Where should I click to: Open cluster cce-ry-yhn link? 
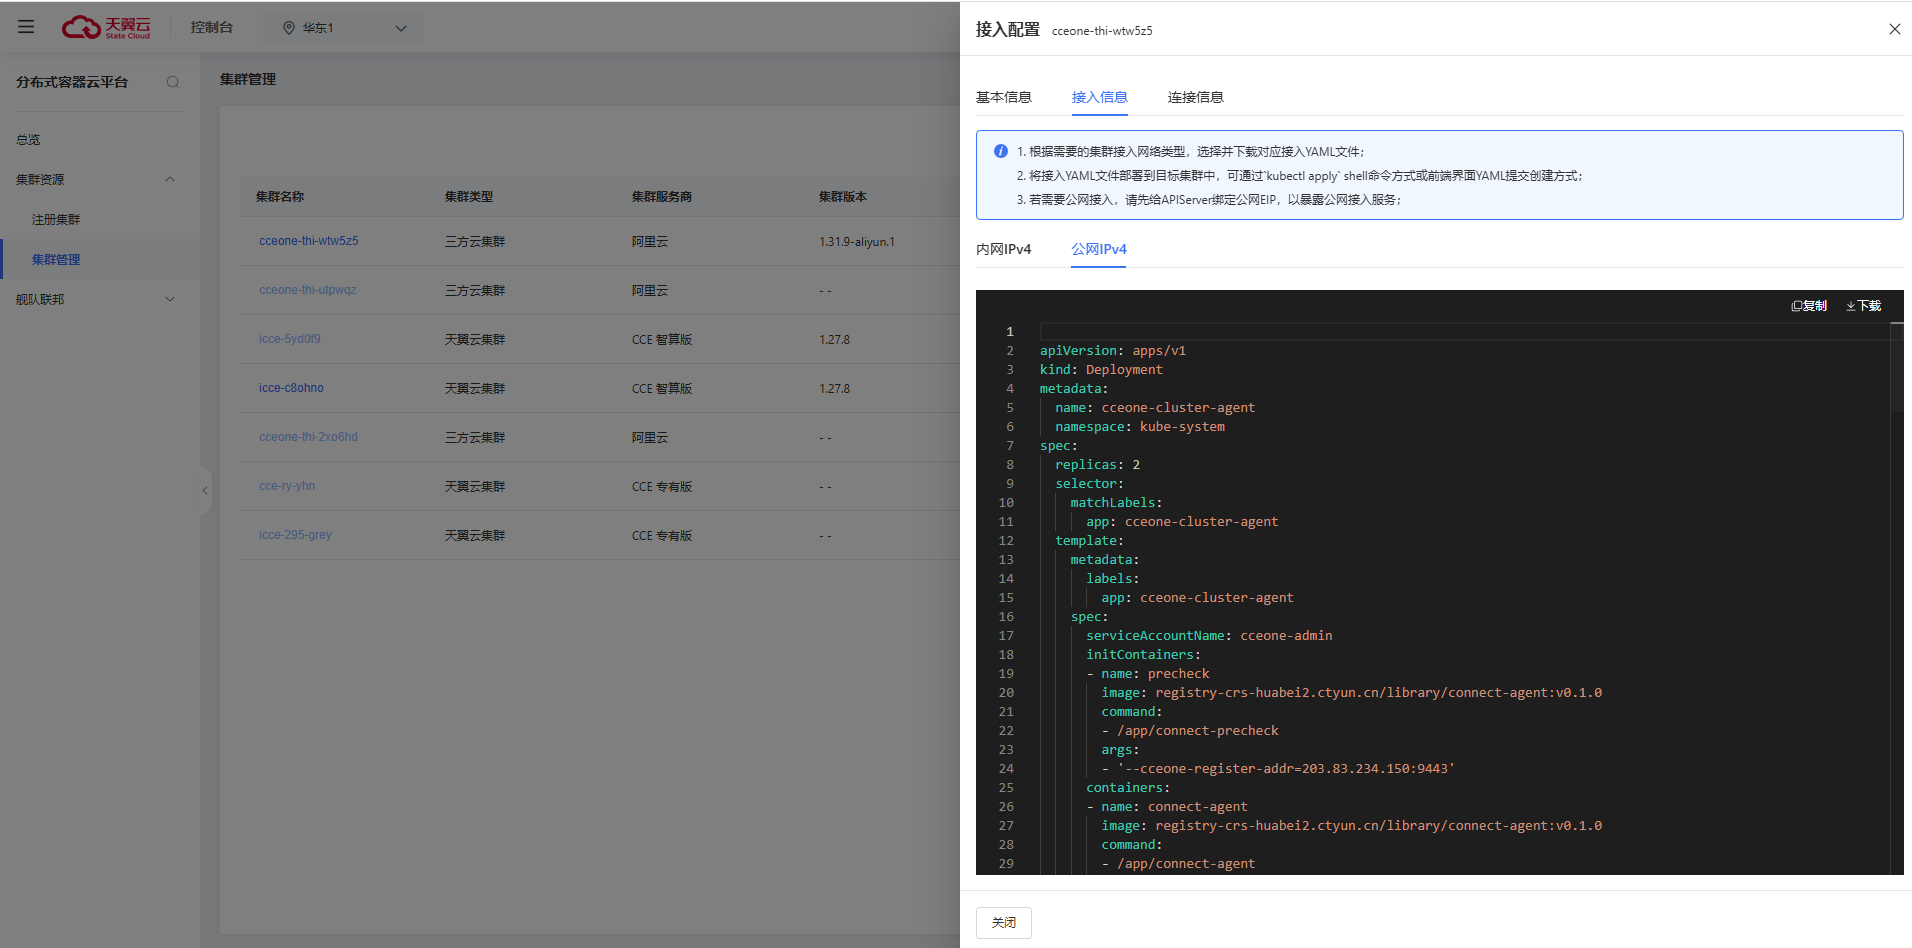coord(286,486)
